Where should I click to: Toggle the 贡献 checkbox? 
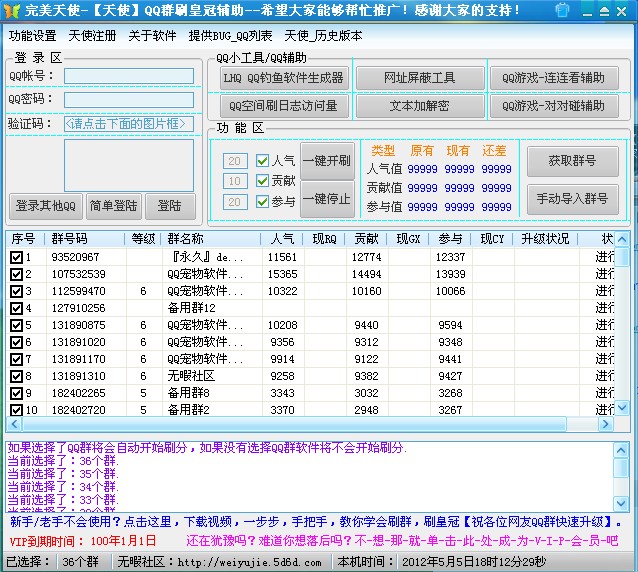[x=262, y=181]
